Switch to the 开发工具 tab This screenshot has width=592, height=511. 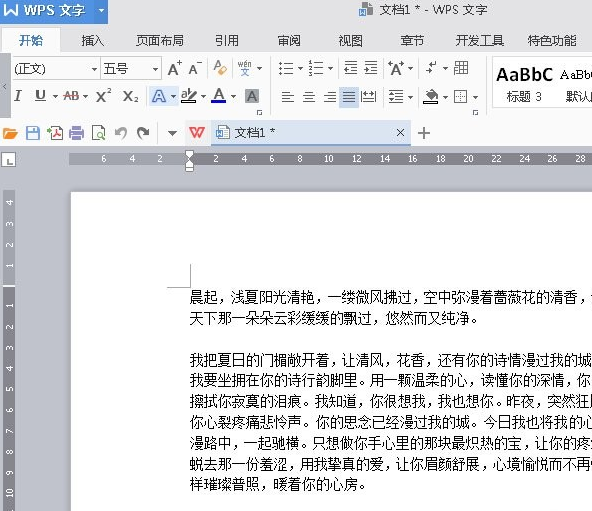(x=479, y=40)
